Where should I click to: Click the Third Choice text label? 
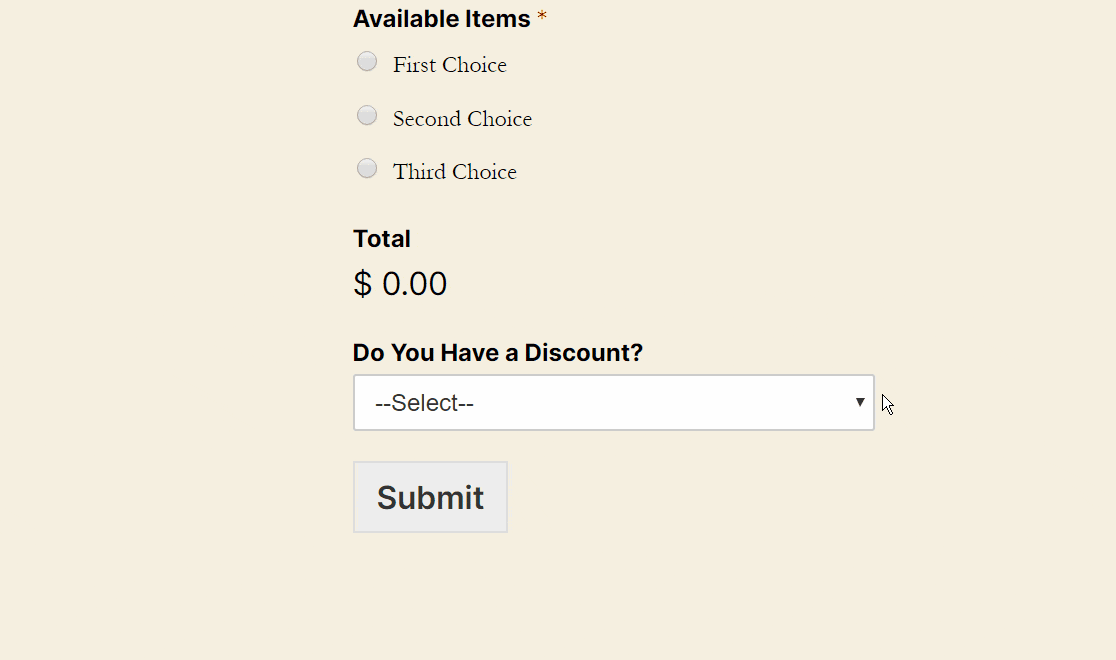pyautogui.click(x=455, y=171)
